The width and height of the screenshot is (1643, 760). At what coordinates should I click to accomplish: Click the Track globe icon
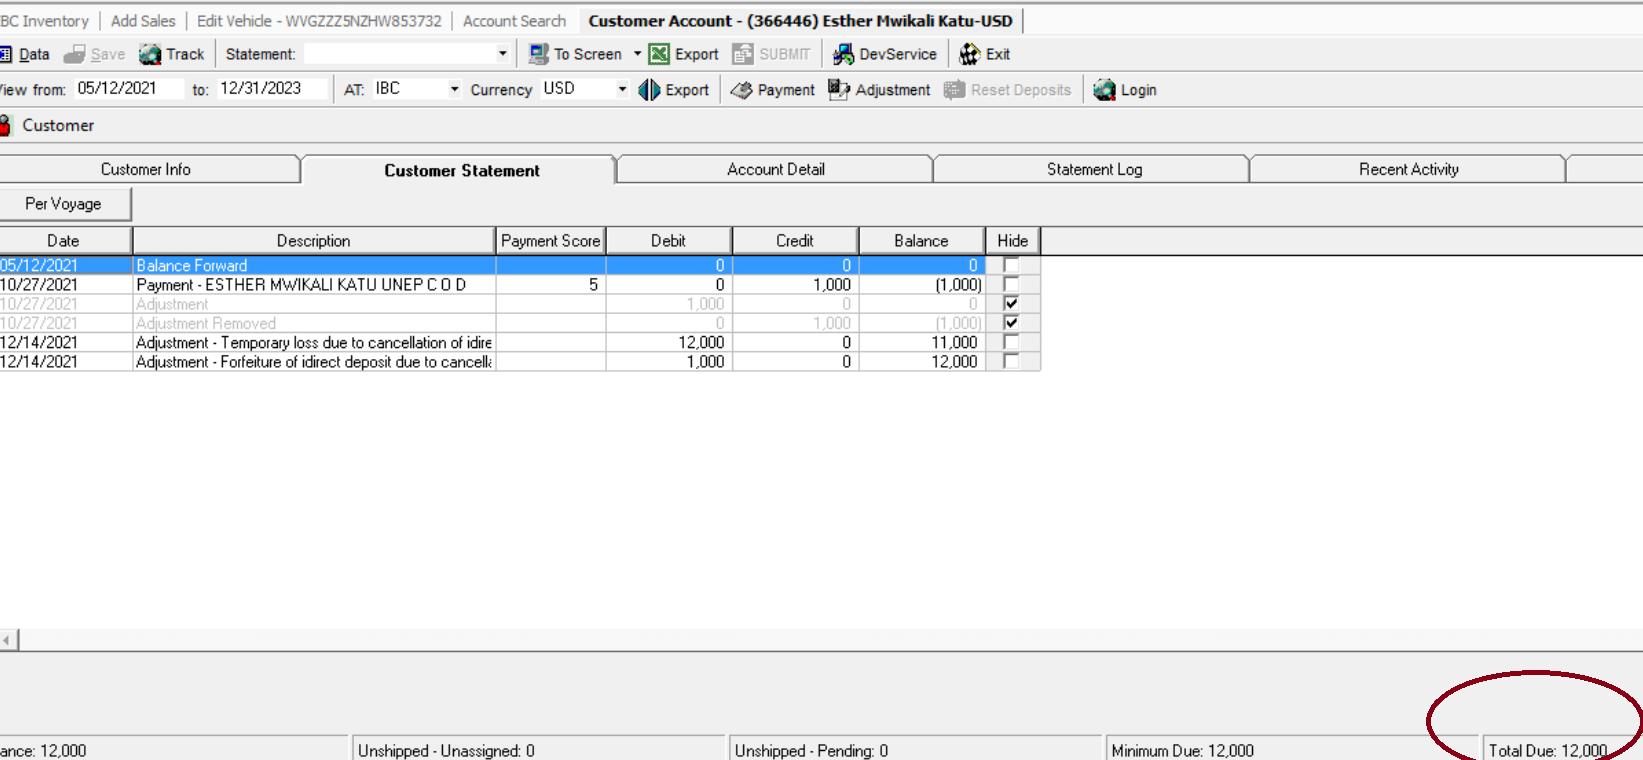tap(150, 54)
